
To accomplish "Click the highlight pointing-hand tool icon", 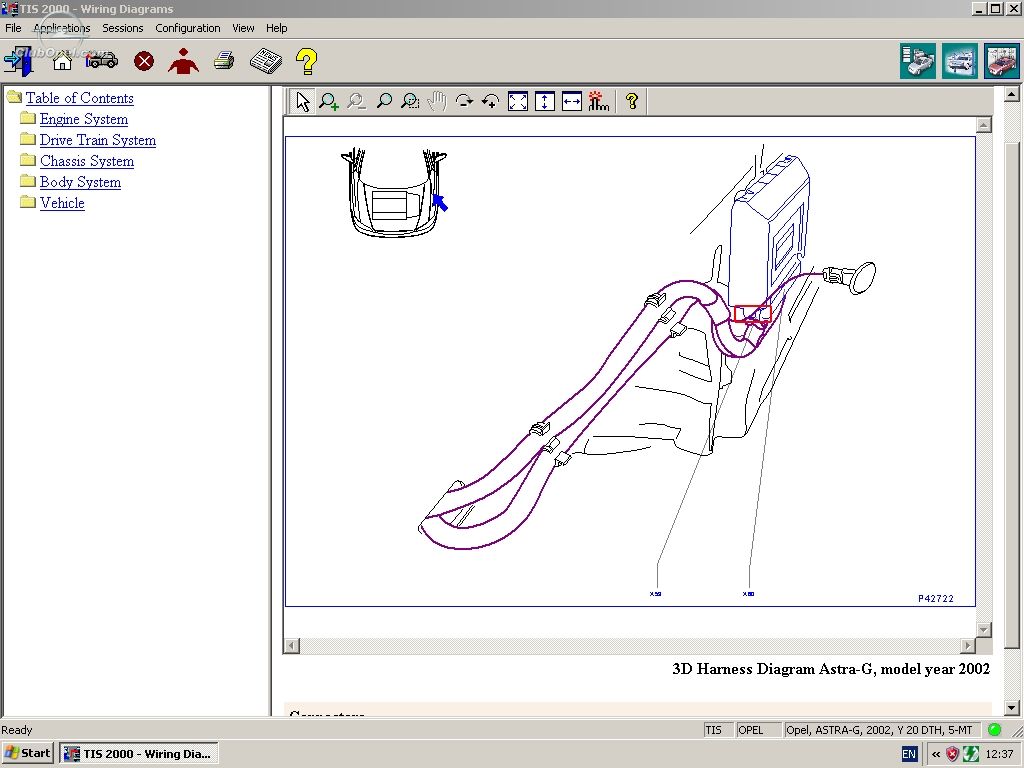I will pos(598,101).
